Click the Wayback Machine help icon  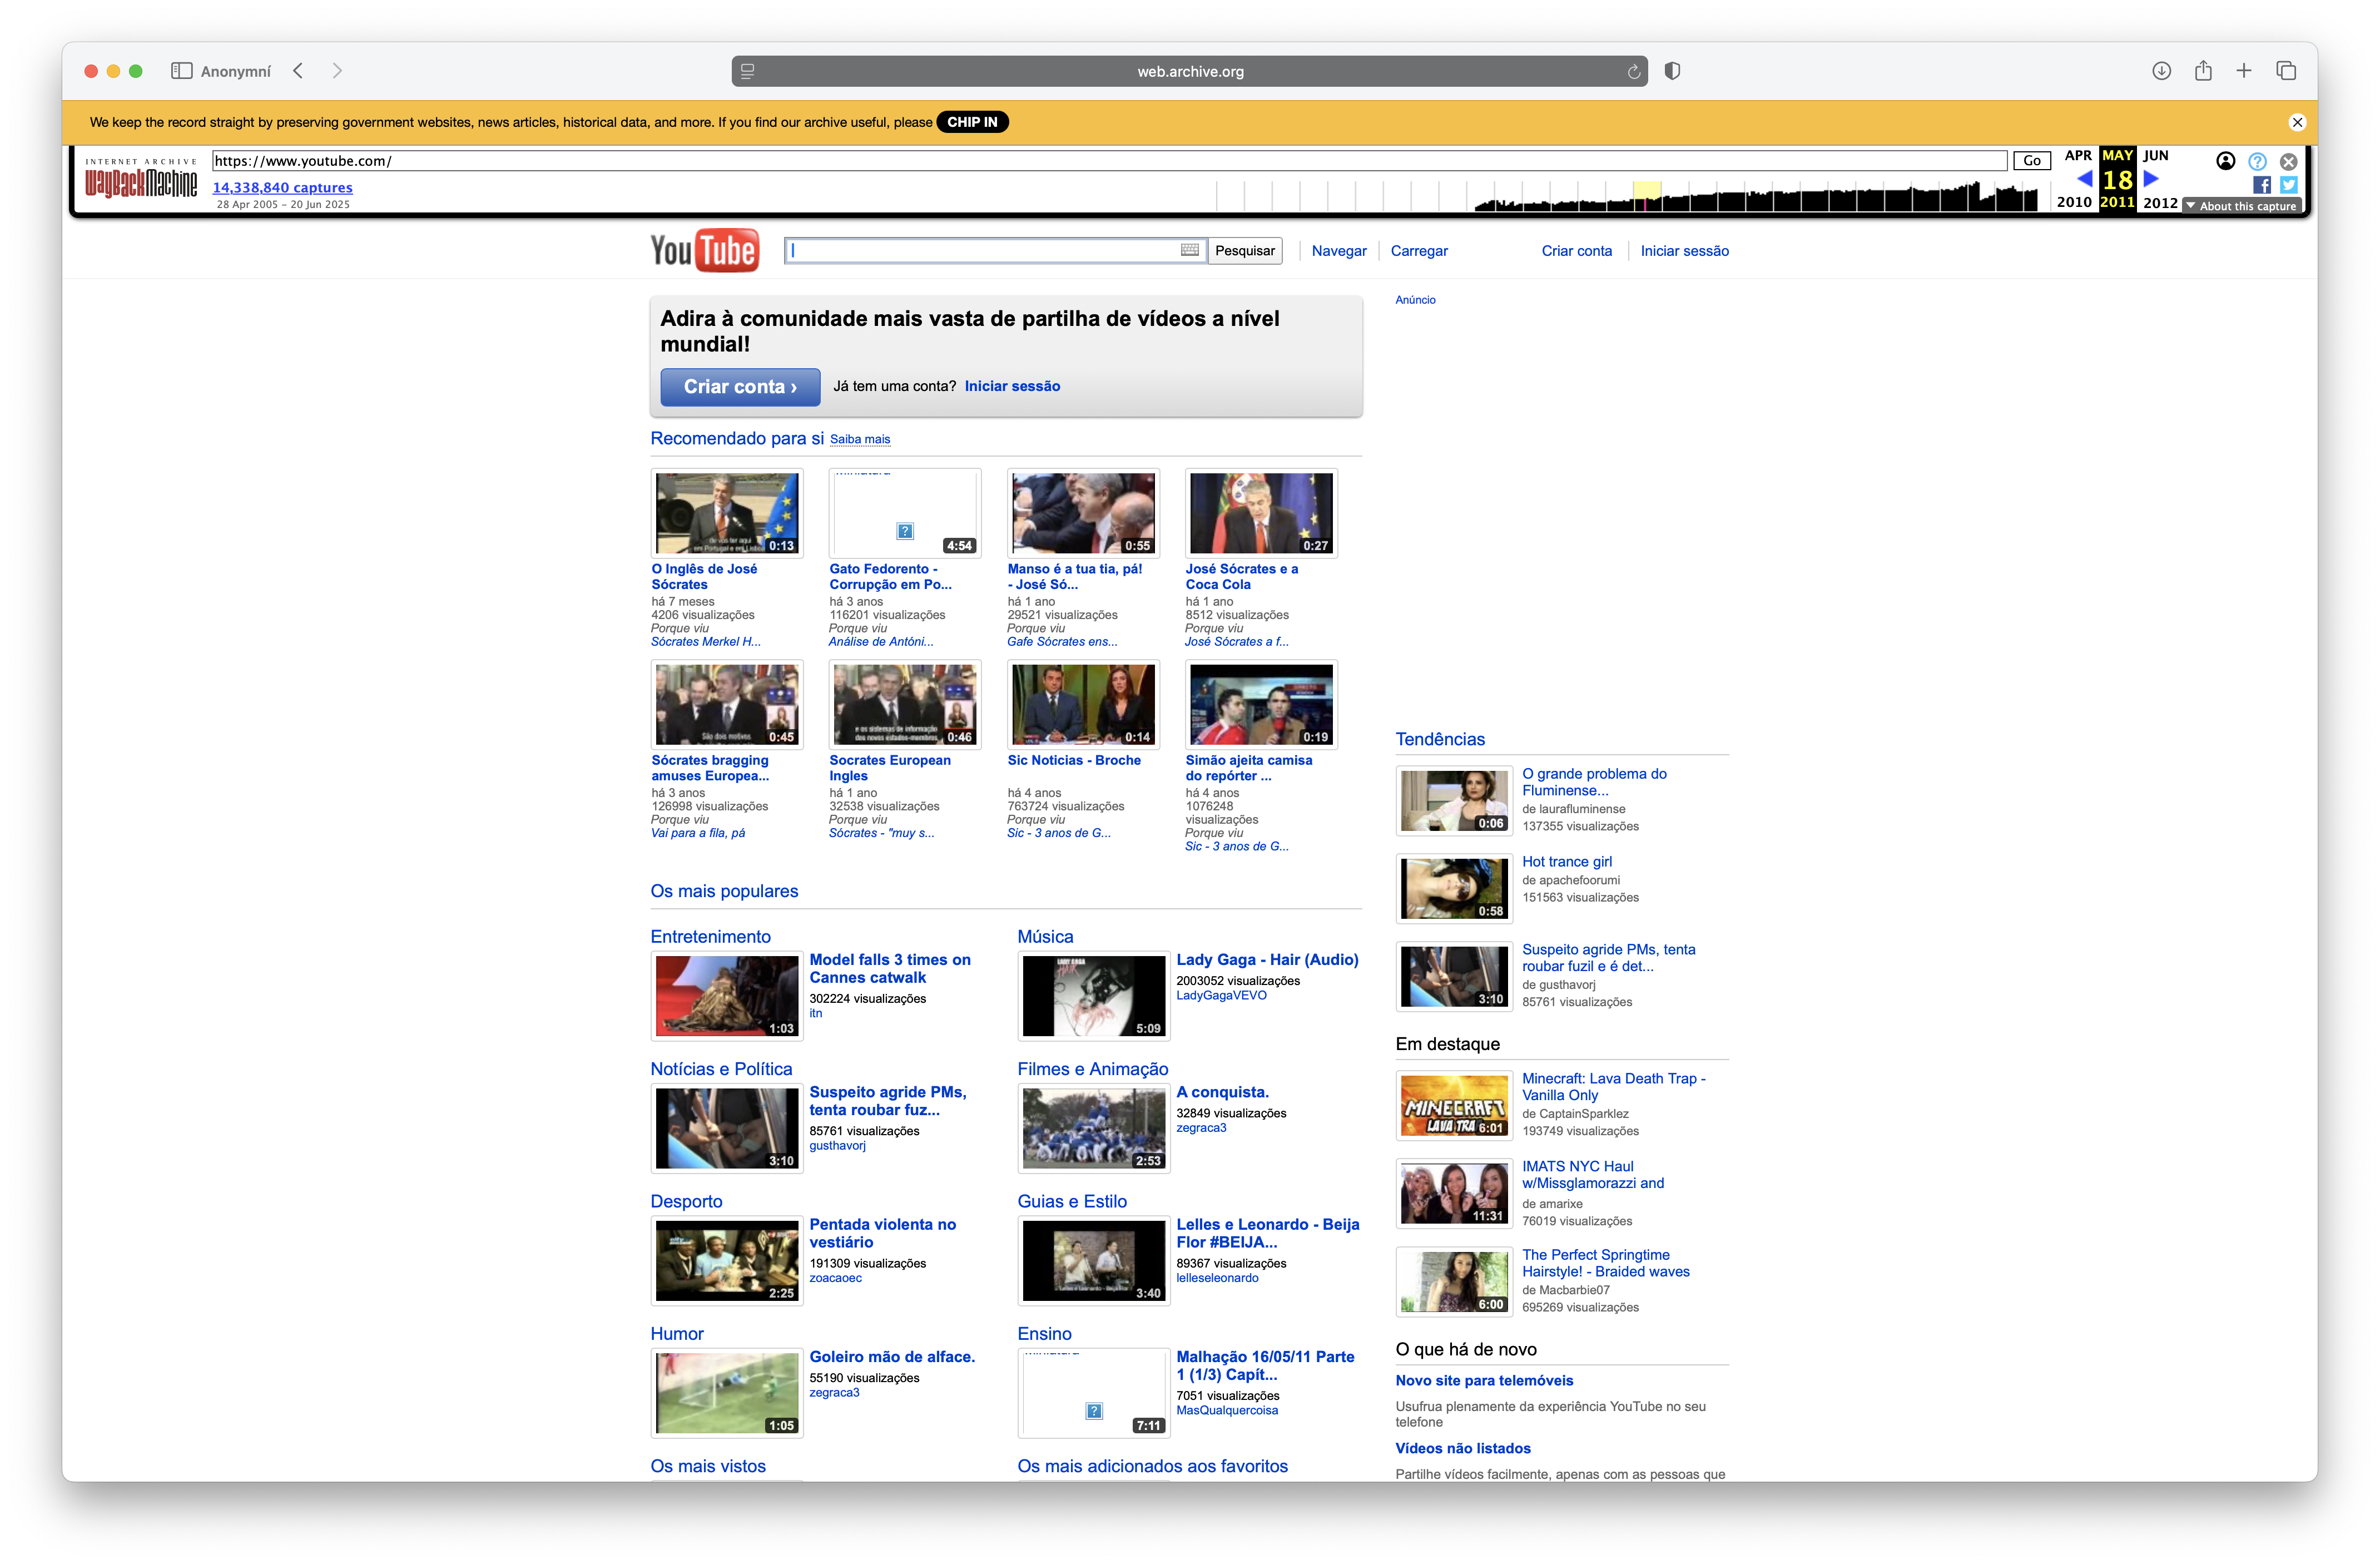point(2257,161)
